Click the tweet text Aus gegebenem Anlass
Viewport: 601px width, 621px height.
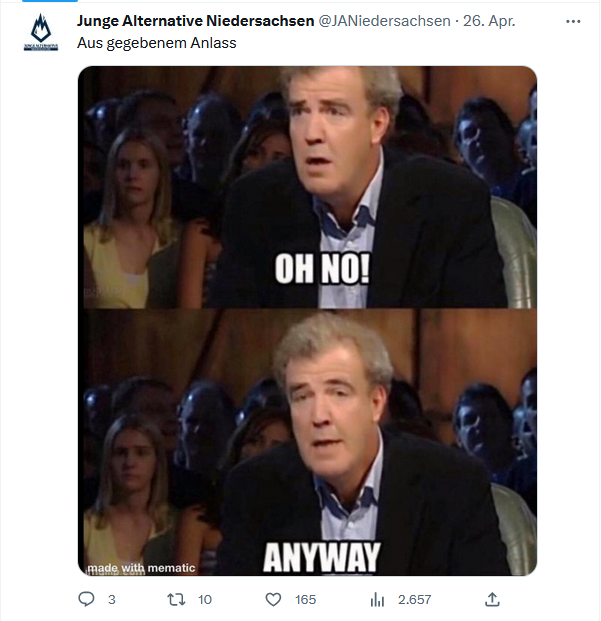tap(156, 43)
